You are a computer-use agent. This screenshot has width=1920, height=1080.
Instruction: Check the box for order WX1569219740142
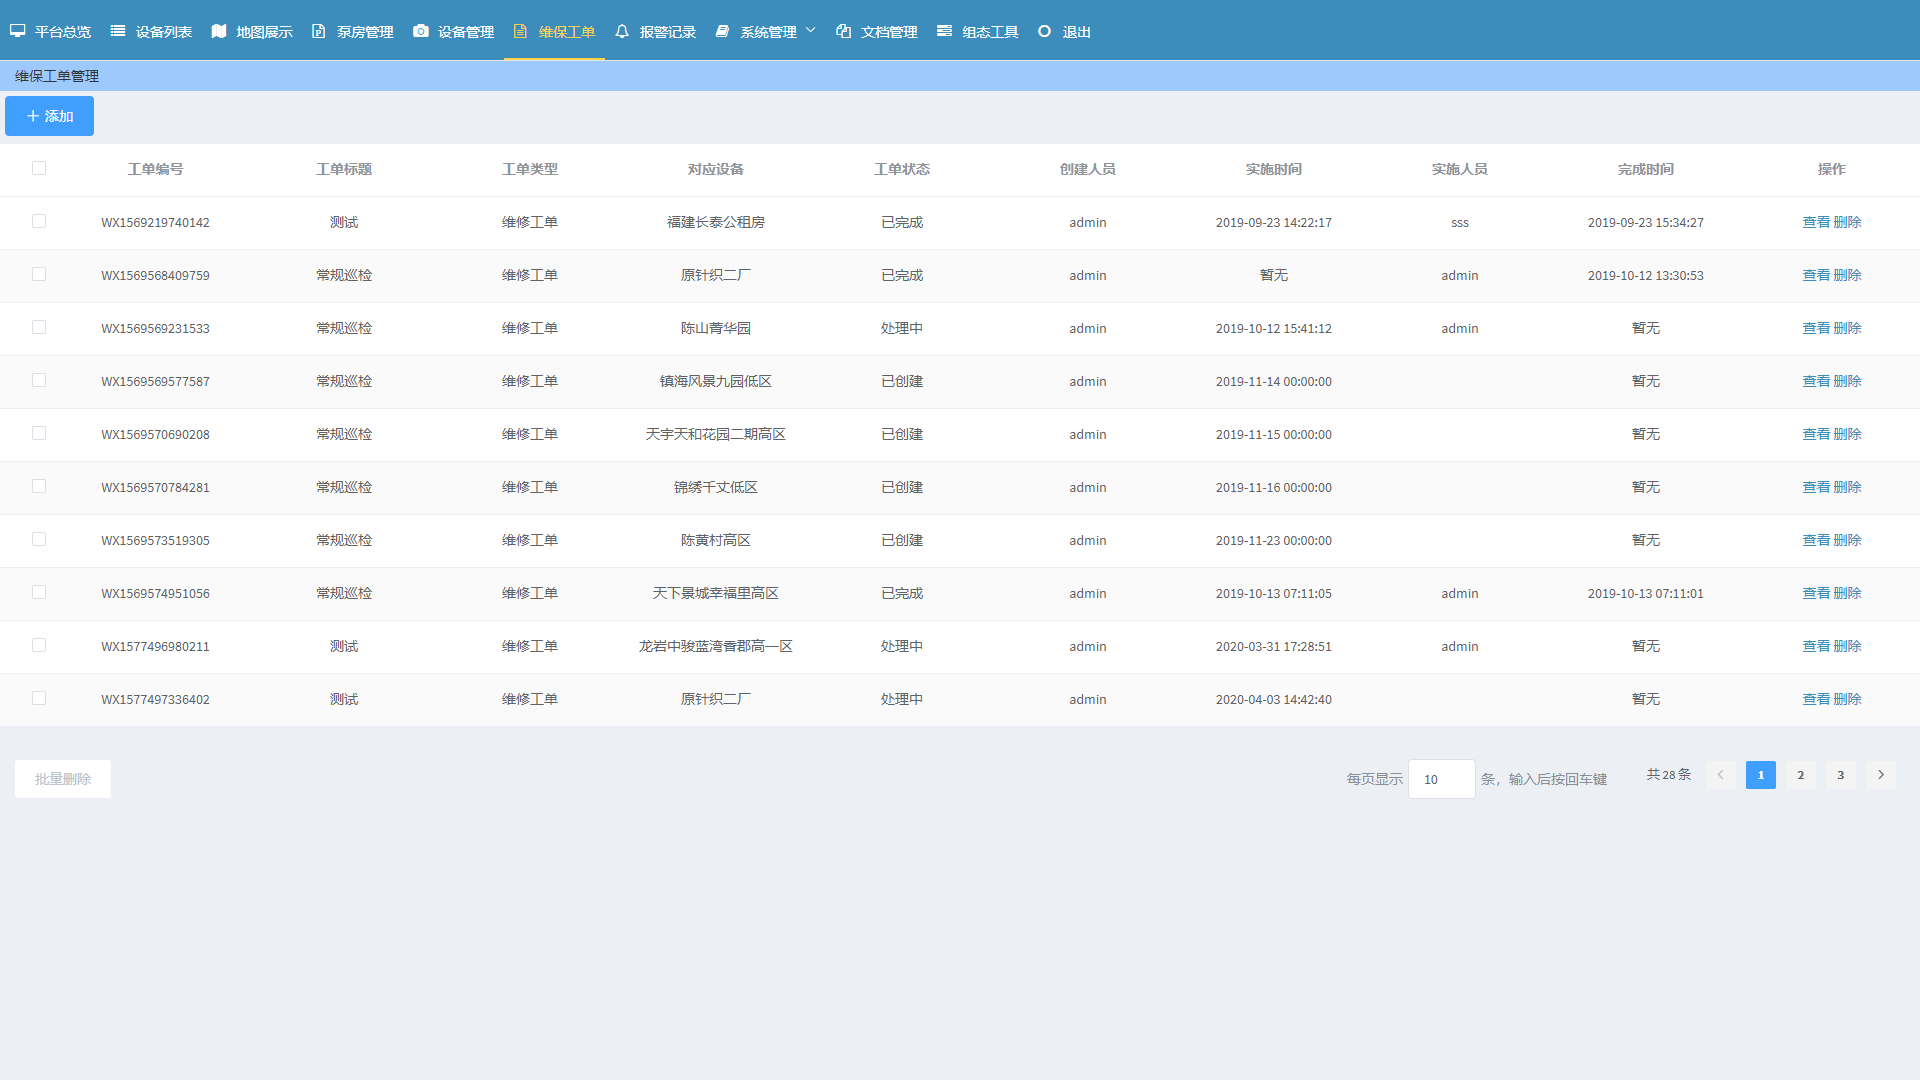click(39, 221)
